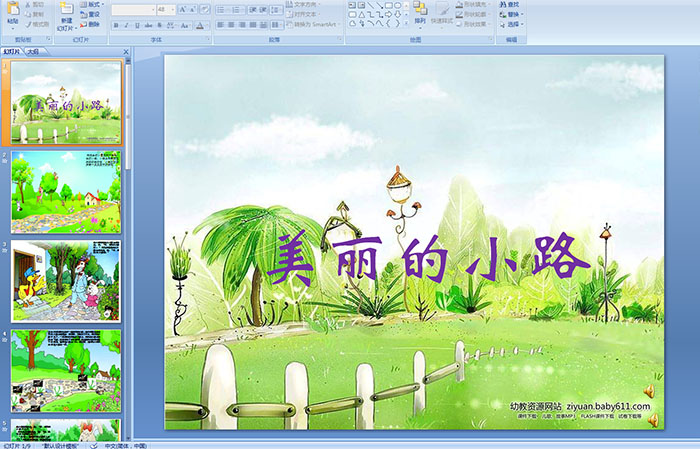This screenshot has width=700, height=449.
Task: Click the Paste (粘贴) icon
Action: 13,8
